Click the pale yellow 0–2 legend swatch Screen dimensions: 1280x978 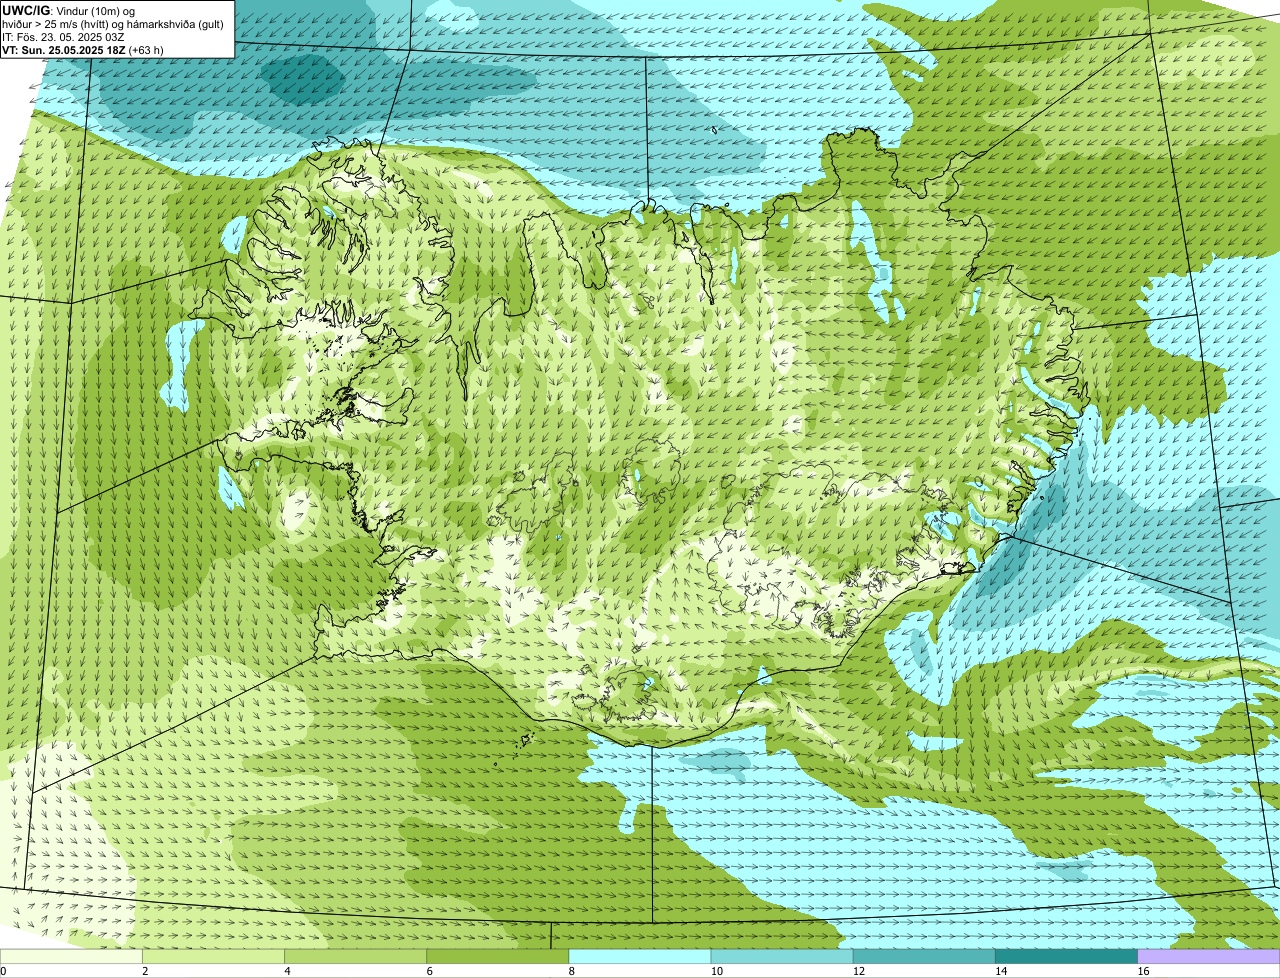[x=71, y=957]
